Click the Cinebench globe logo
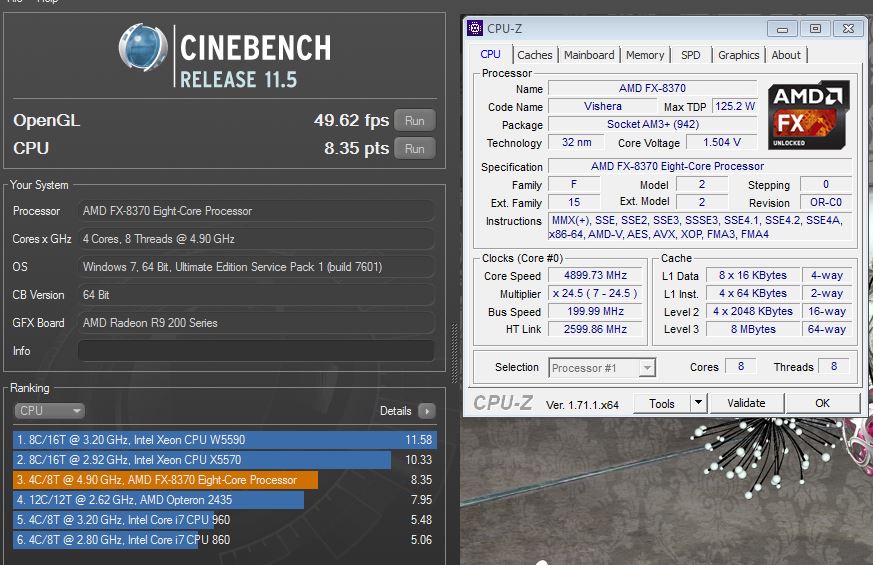This screenshot has height=565, width=873. click(x=143, y=47)
